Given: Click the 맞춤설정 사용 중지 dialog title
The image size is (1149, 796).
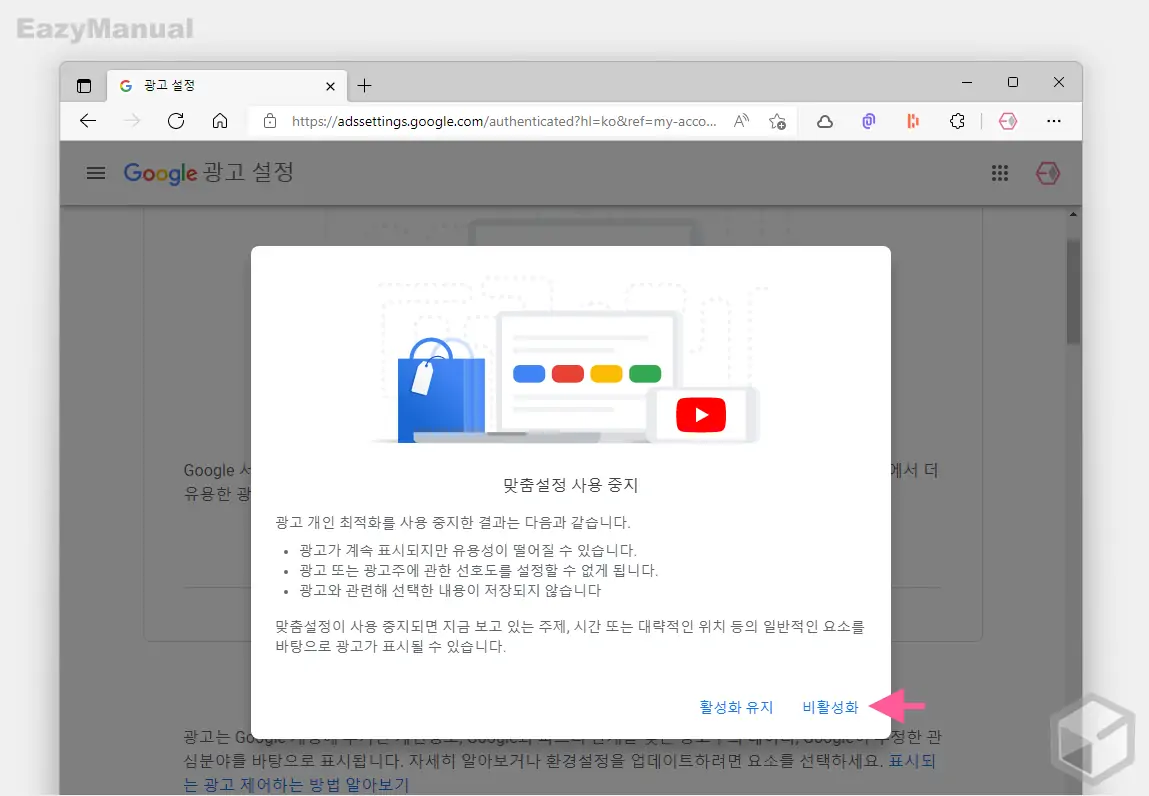Looking at the screenshot, I should click(571, 485).
